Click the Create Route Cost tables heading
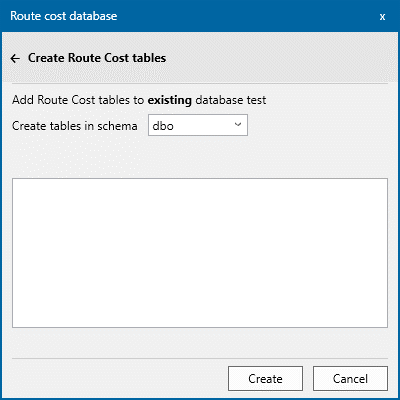400x400 pixels. (x=97, y=58)
